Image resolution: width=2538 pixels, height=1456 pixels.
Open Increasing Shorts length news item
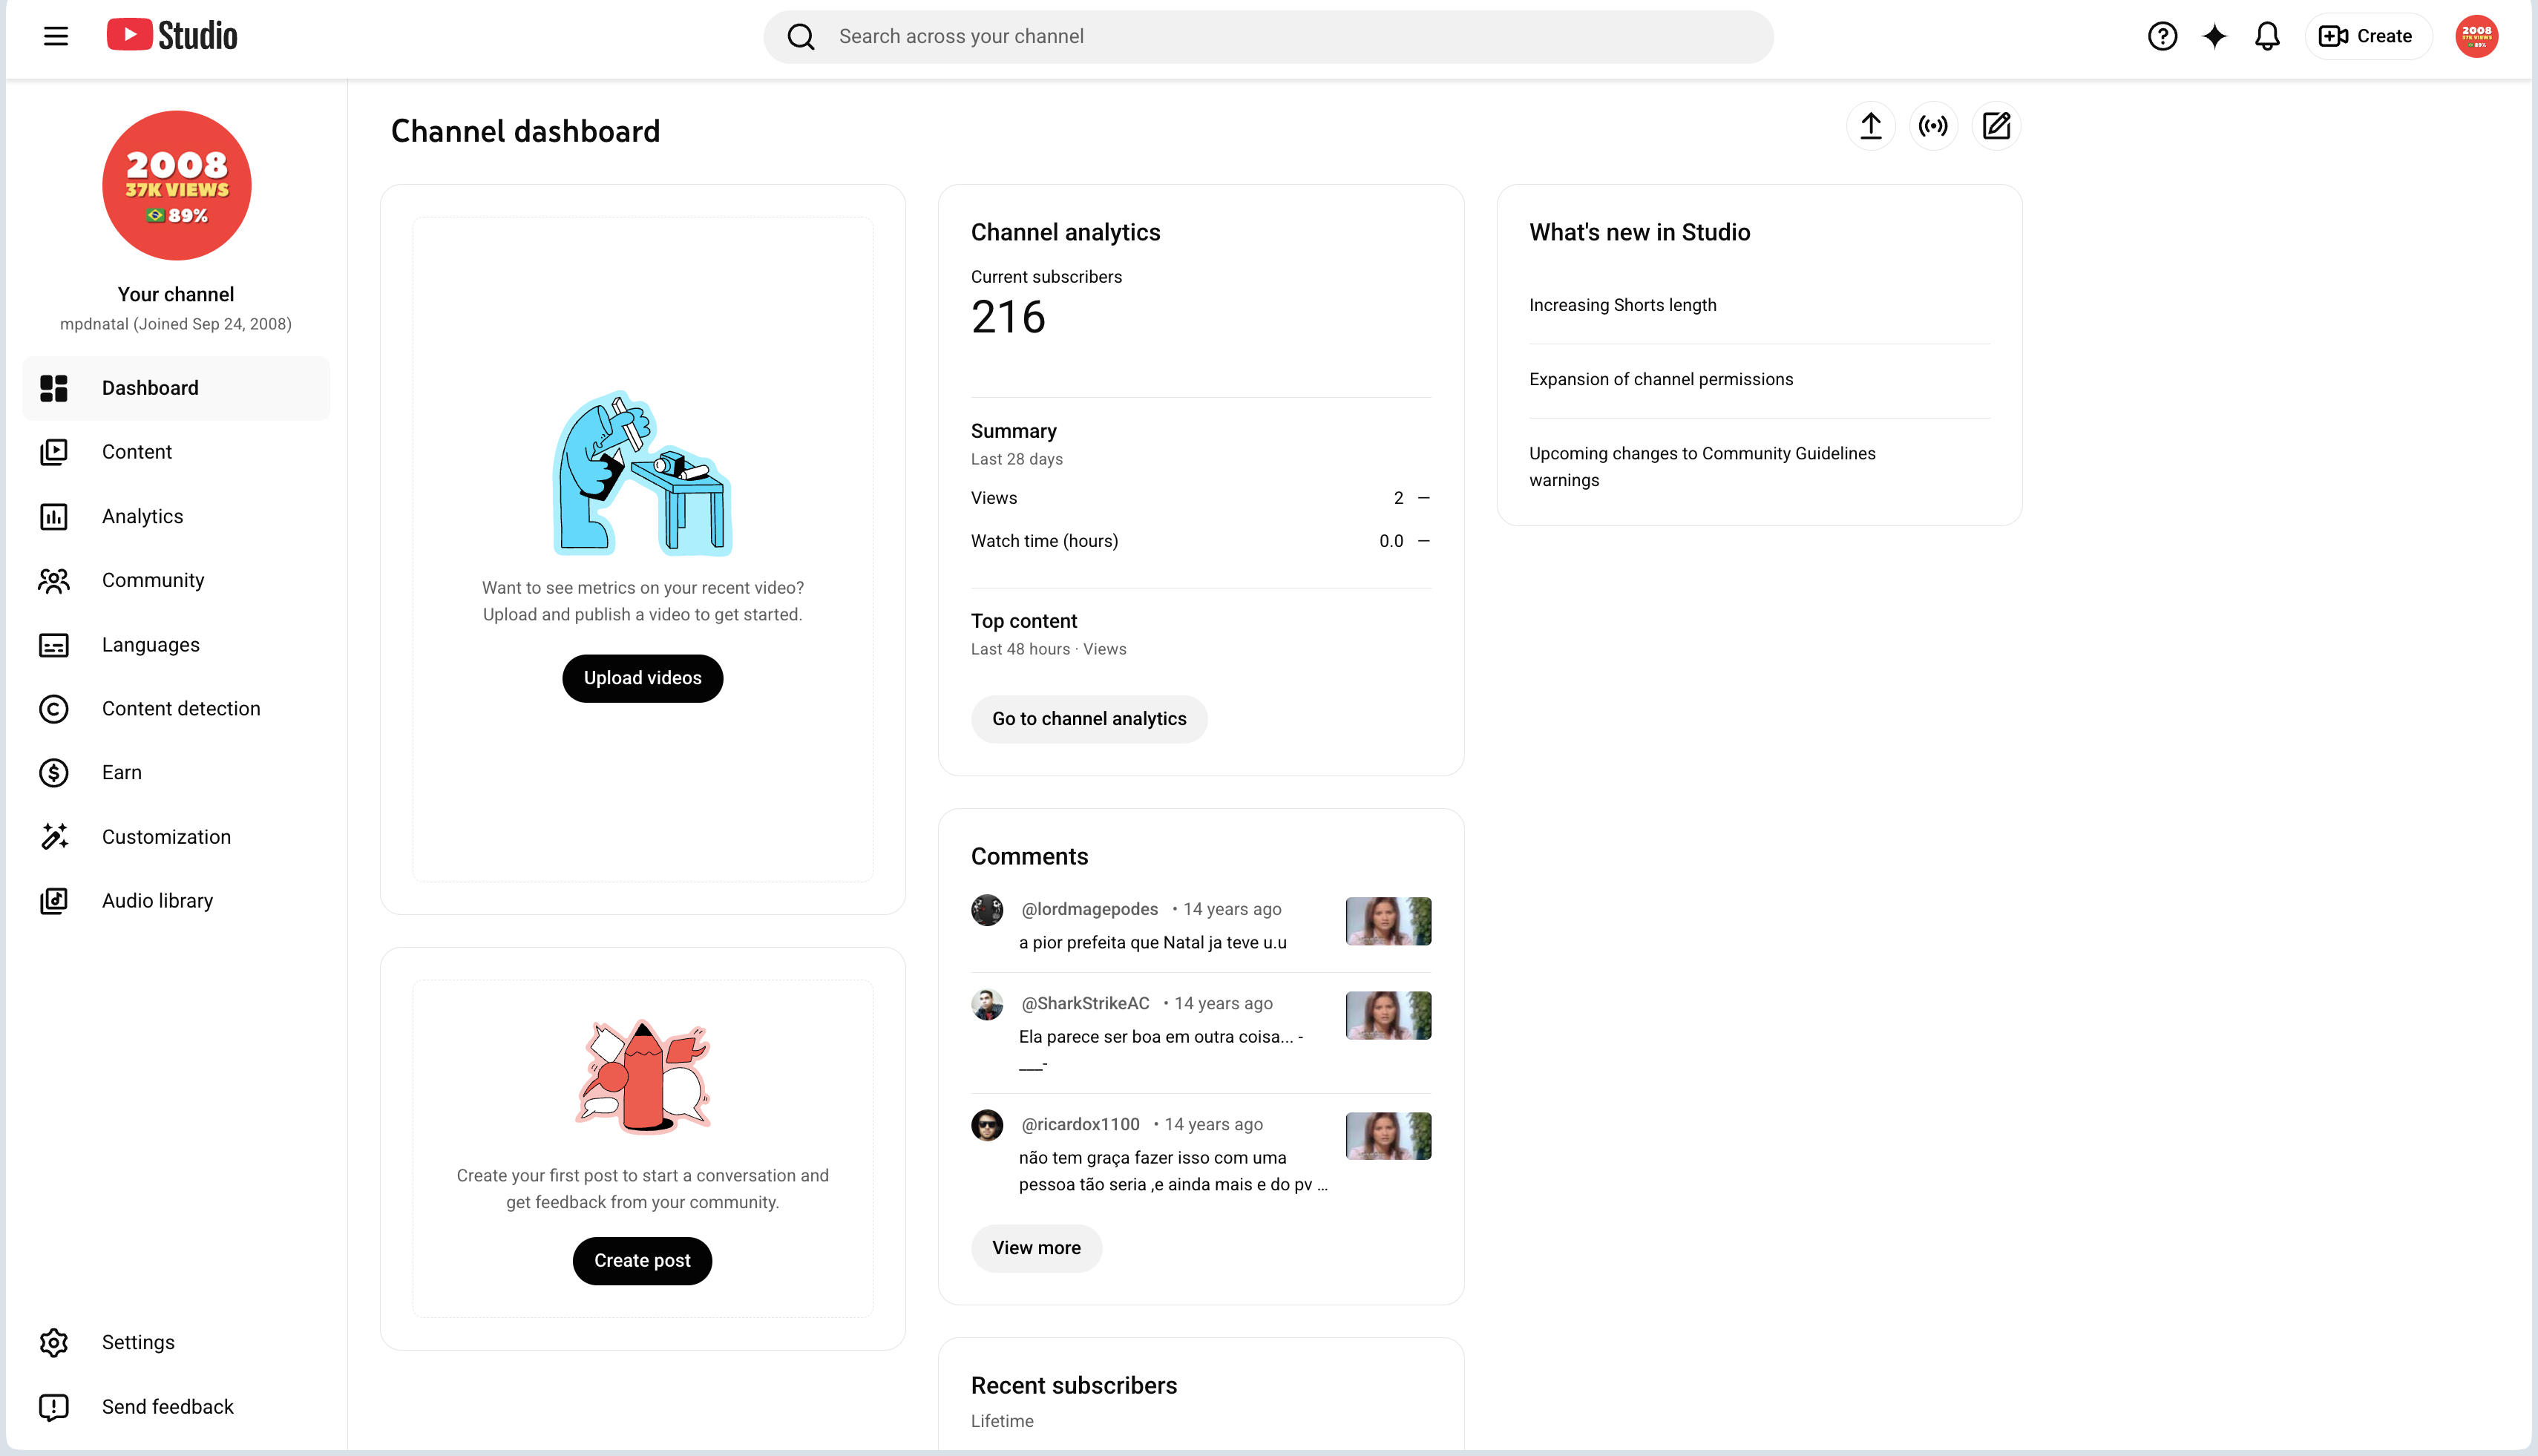click(1622, 305)
